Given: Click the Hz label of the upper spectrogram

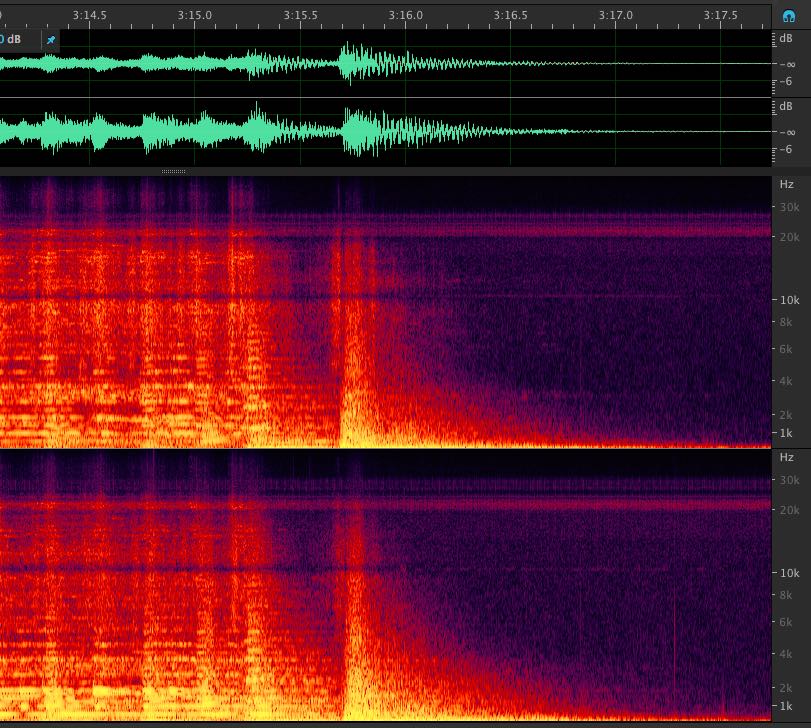Looking at the screenshot, I should [x=787, y=185].
